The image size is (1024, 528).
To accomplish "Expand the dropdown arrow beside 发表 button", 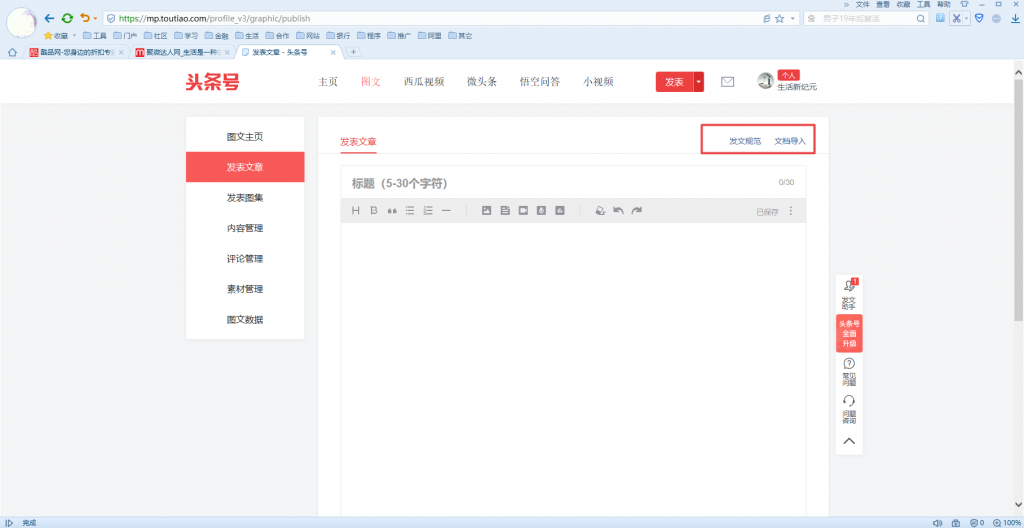I will pyautogui.click(x=699, y=82).
